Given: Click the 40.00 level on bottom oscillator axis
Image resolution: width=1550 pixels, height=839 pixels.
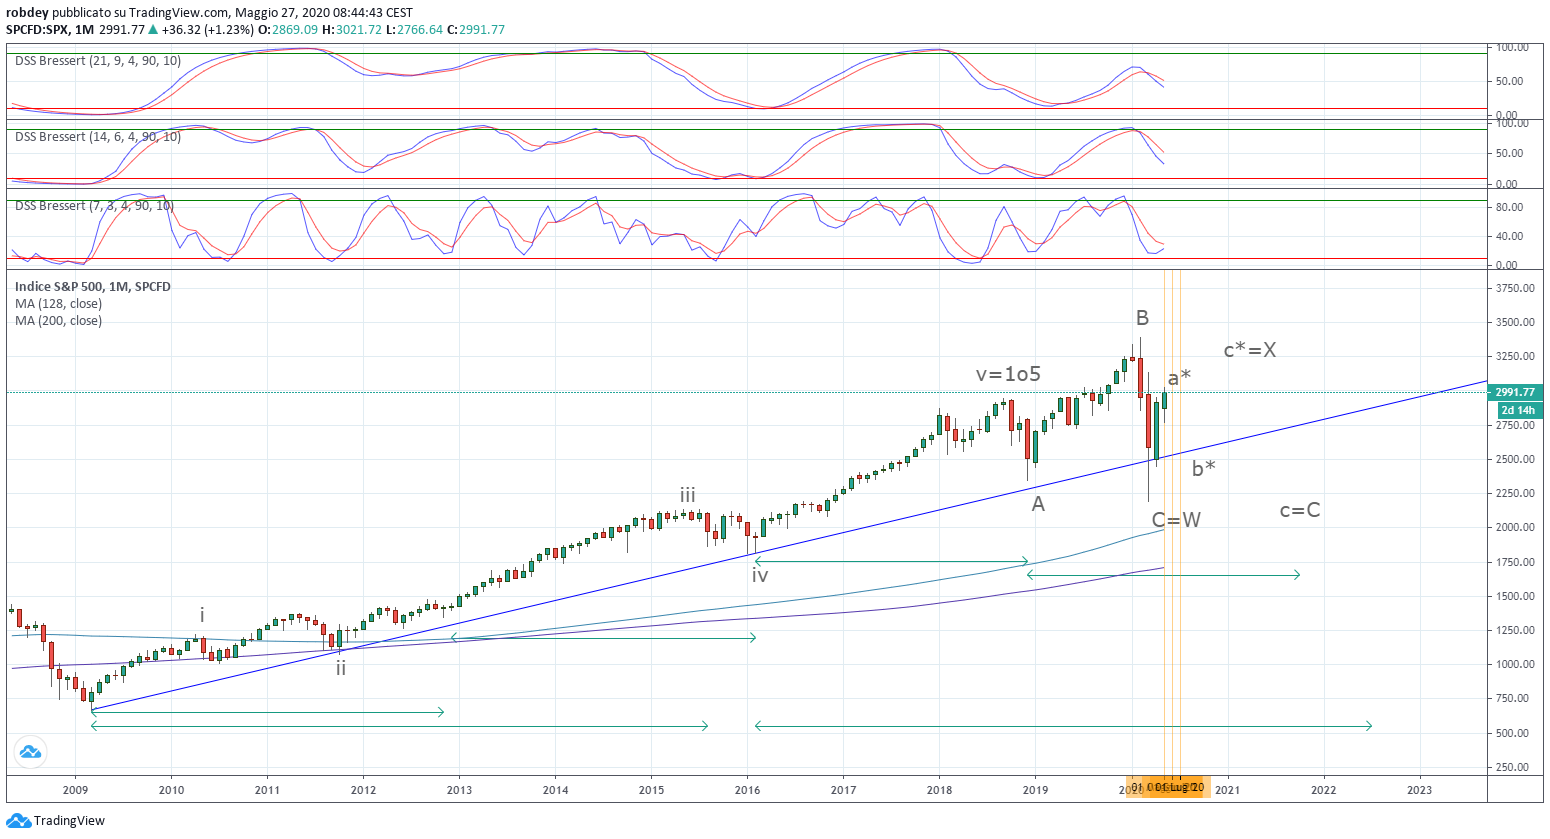Looking at the screenshot, I should 1510,237.
